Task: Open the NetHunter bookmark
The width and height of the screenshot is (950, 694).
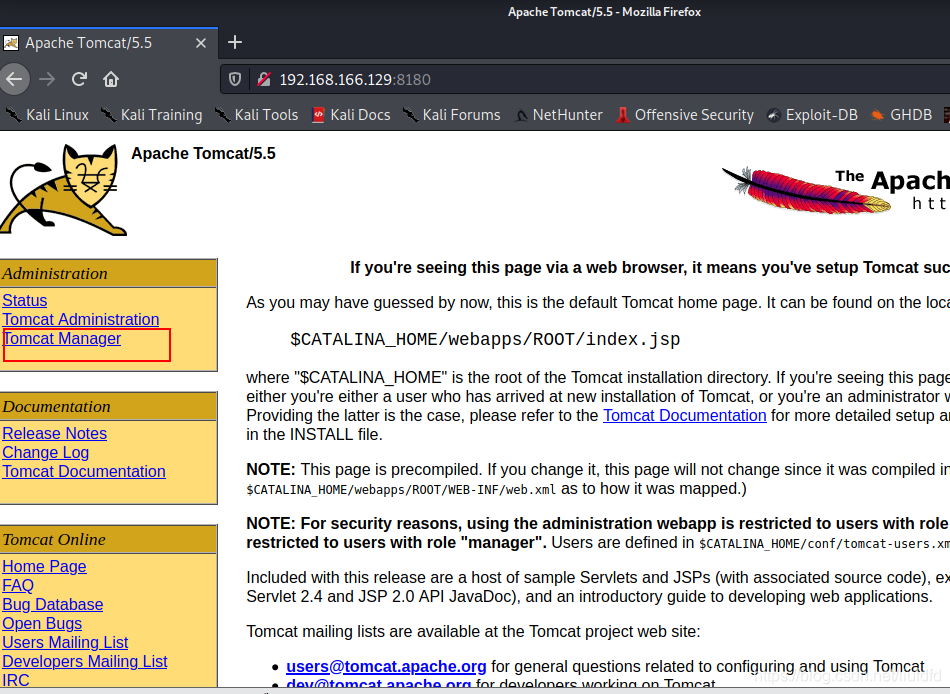Action: click(x=558, y=115)
